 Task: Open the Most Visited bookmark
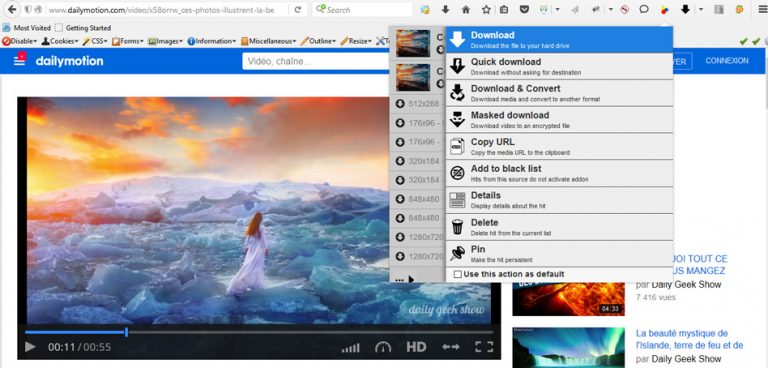(x=26, y=28)
